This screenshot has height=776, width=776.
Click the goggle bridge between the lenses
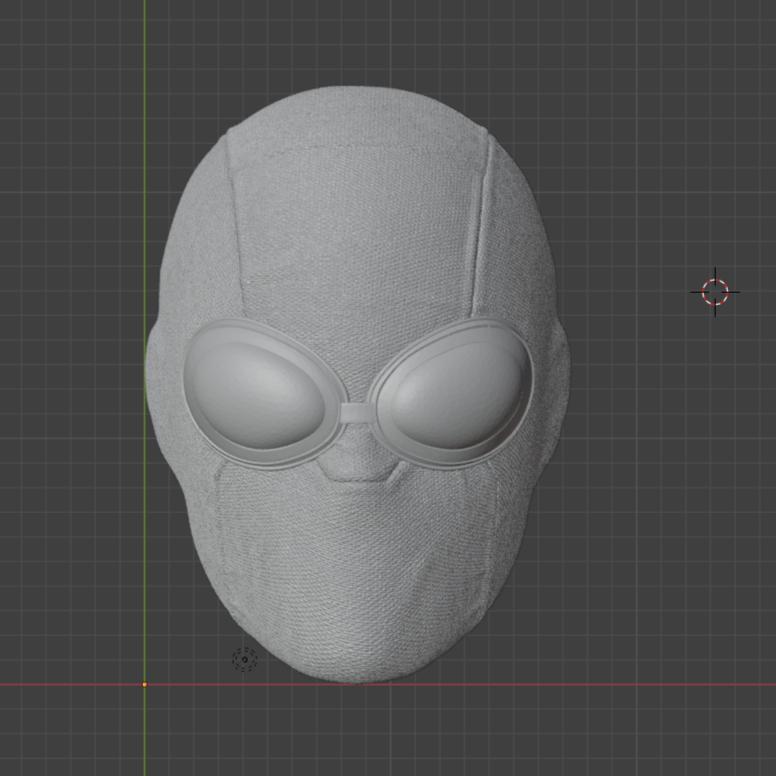356,414
